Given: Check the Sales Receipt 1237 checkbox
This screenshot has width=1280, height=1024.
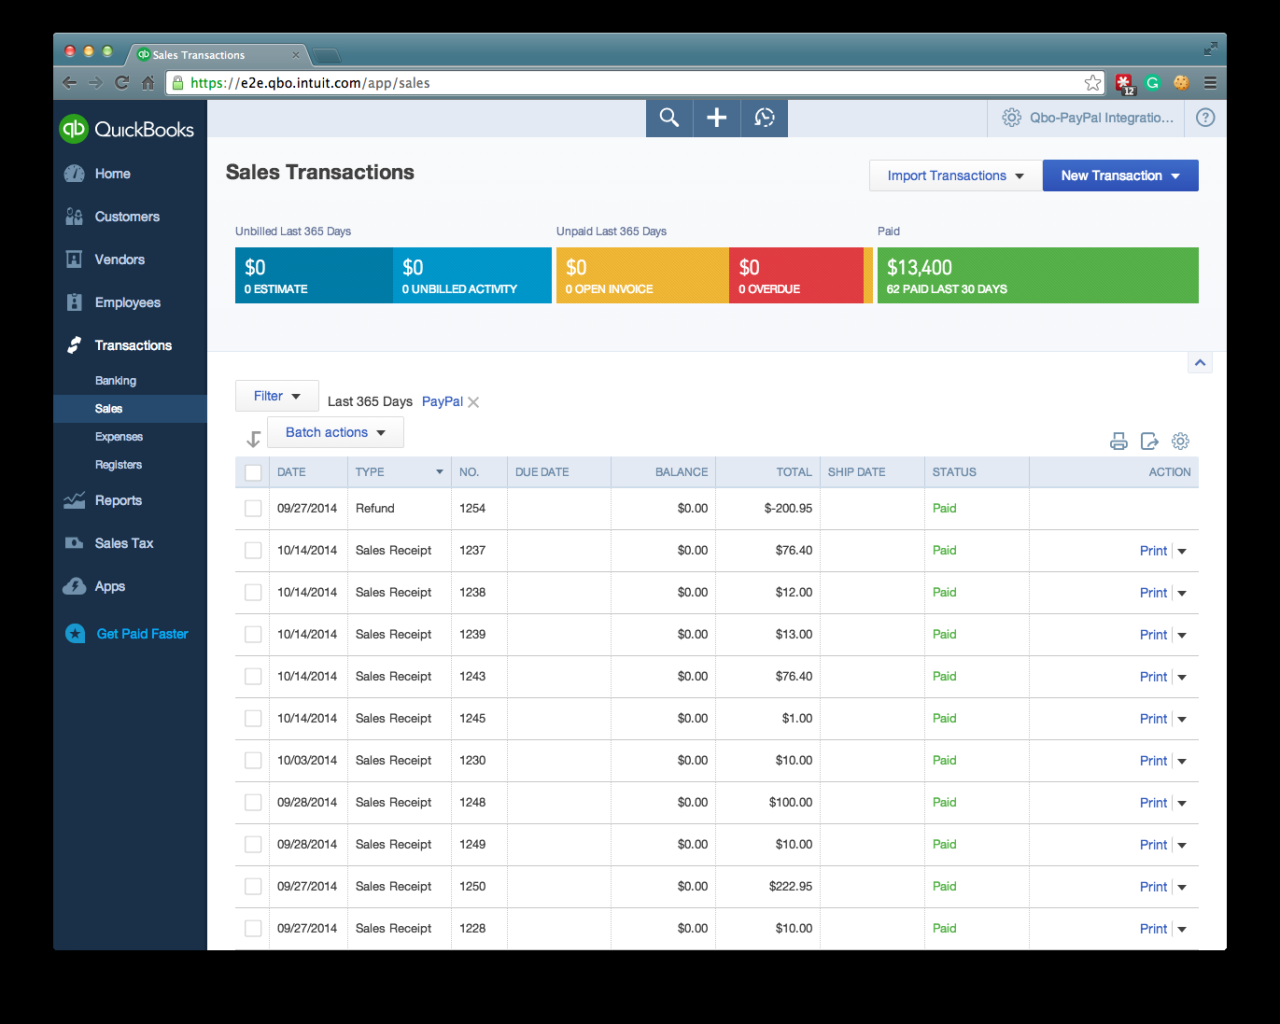Looking at the screenshot, I should tap(253, 551).
